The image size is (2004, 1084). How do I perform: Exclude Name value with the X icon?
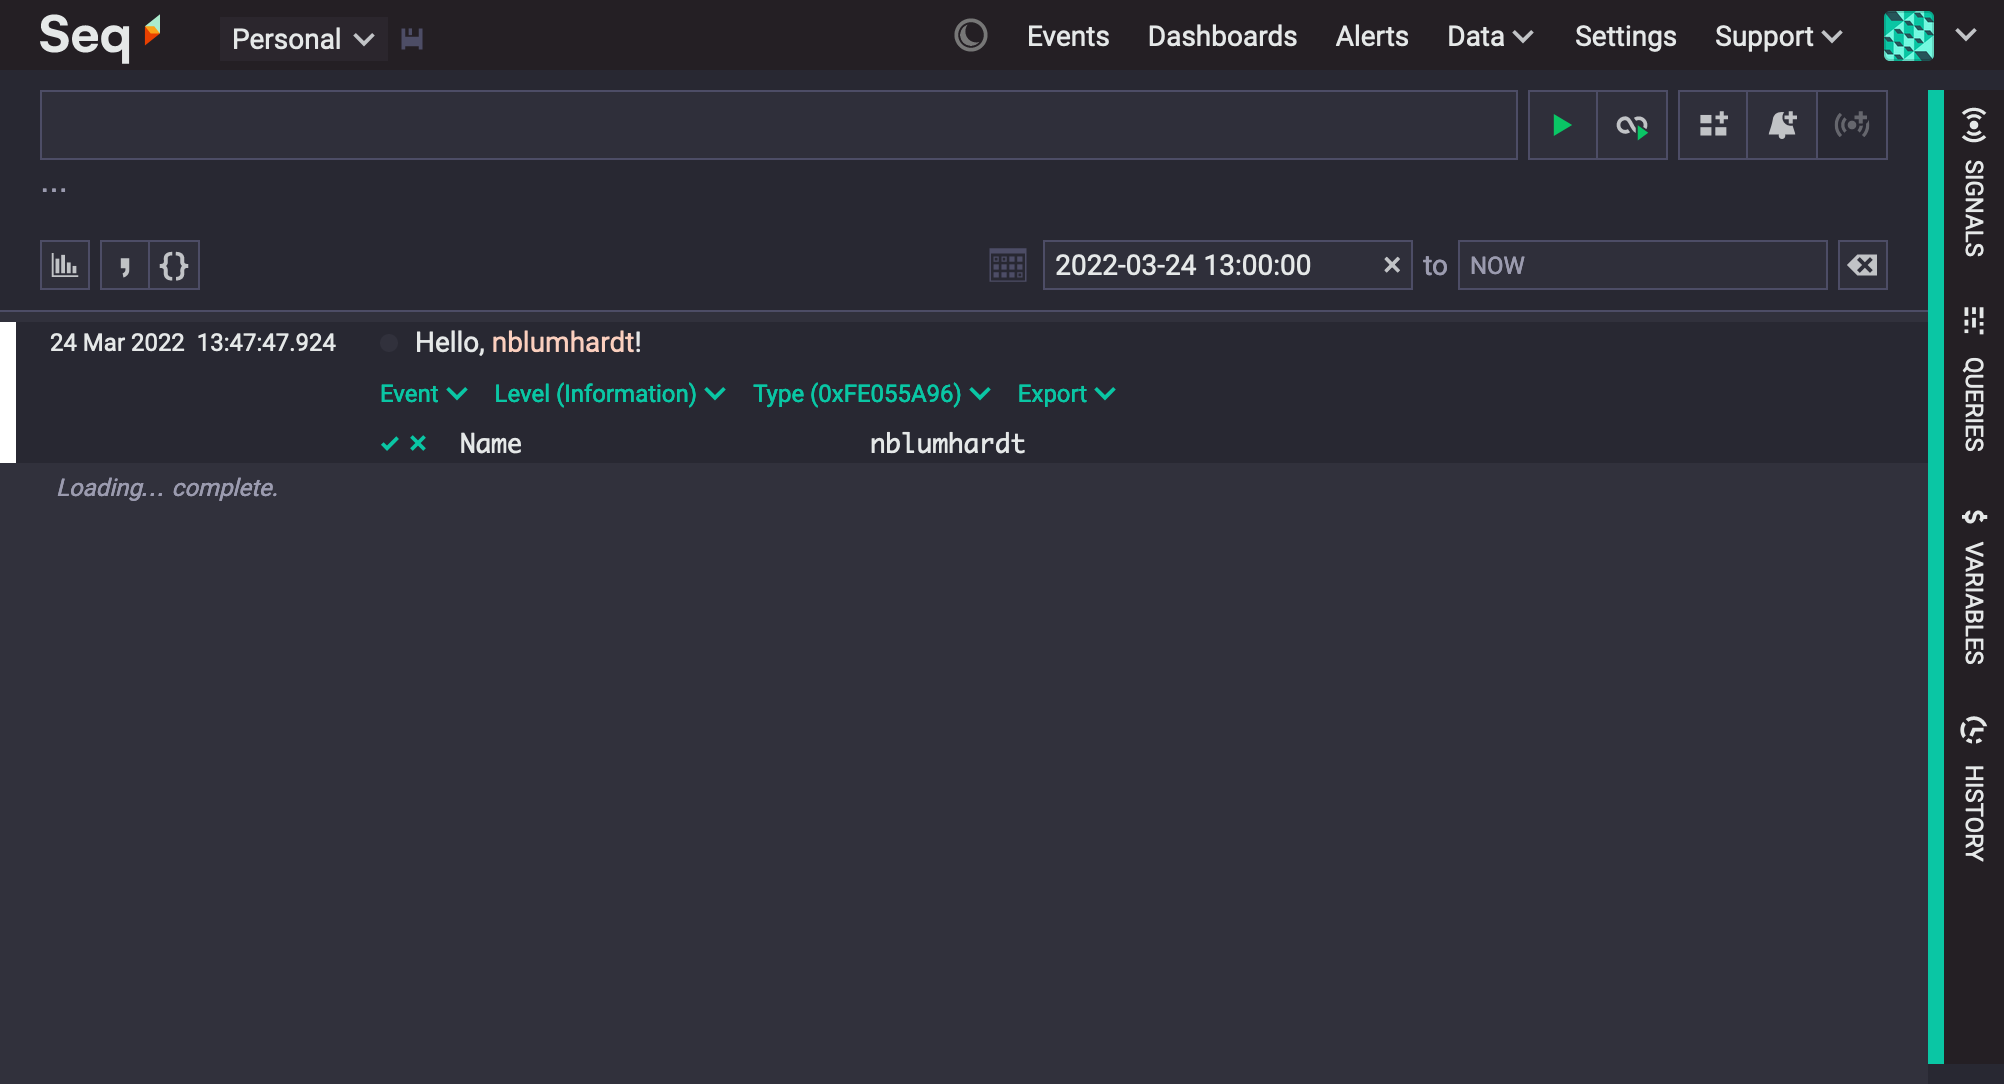418,443
